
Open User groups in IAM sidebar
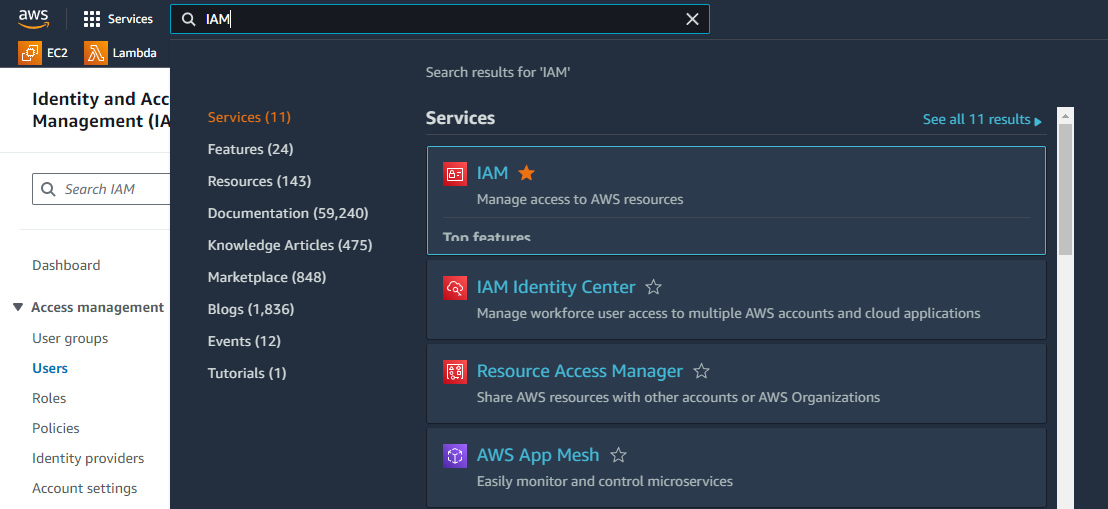click(x=70, y=338)
